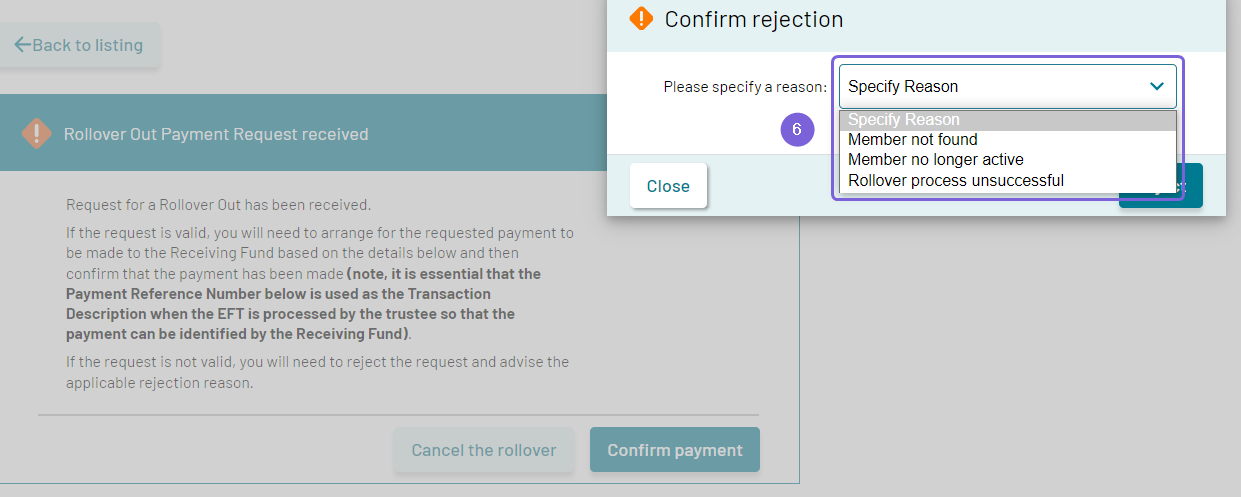Choose 'Member no longer active' reason
Screen dimensions: 1241x497
coord(1008,160)
